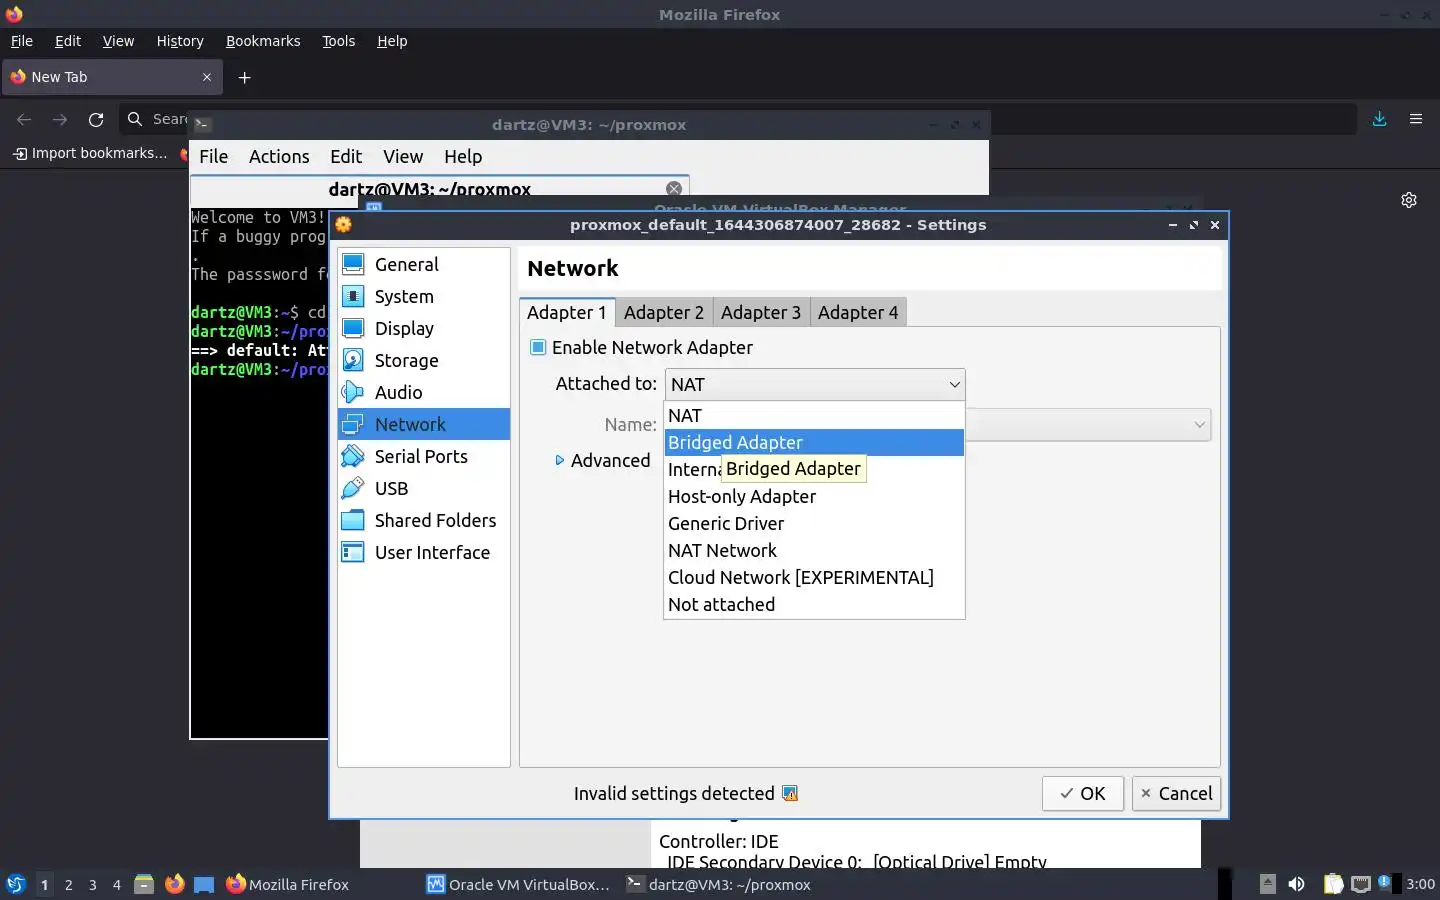The width and height of the screenshot is (1440, 900).
Task: Choose Bridged Adapter from the list
Action: coord(814,442)
